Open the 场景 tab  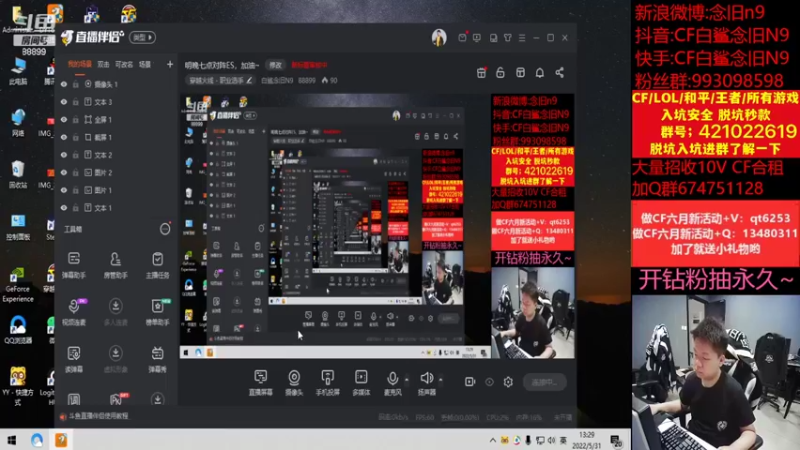tap(145, 64)
